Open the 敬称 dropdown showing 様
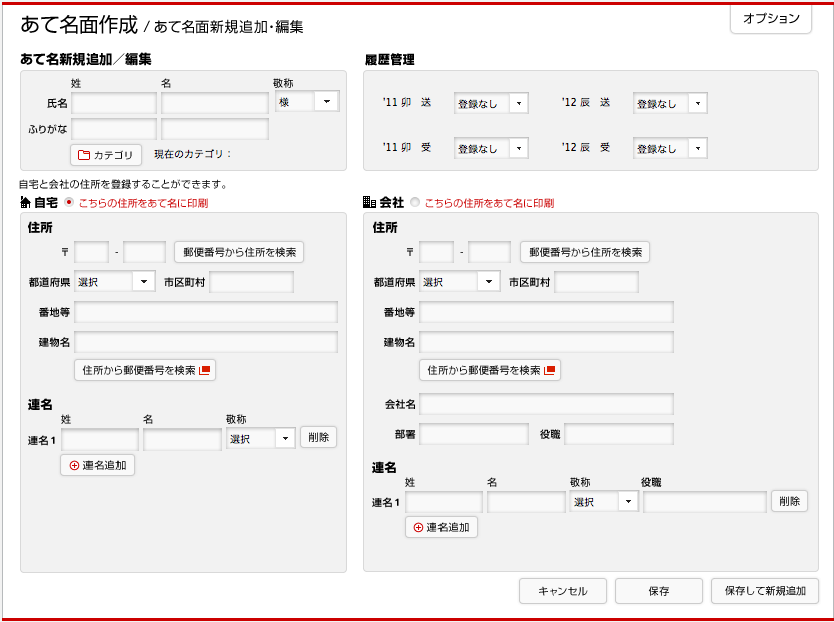This screenshot has height=622, width=834. point(307,102)
